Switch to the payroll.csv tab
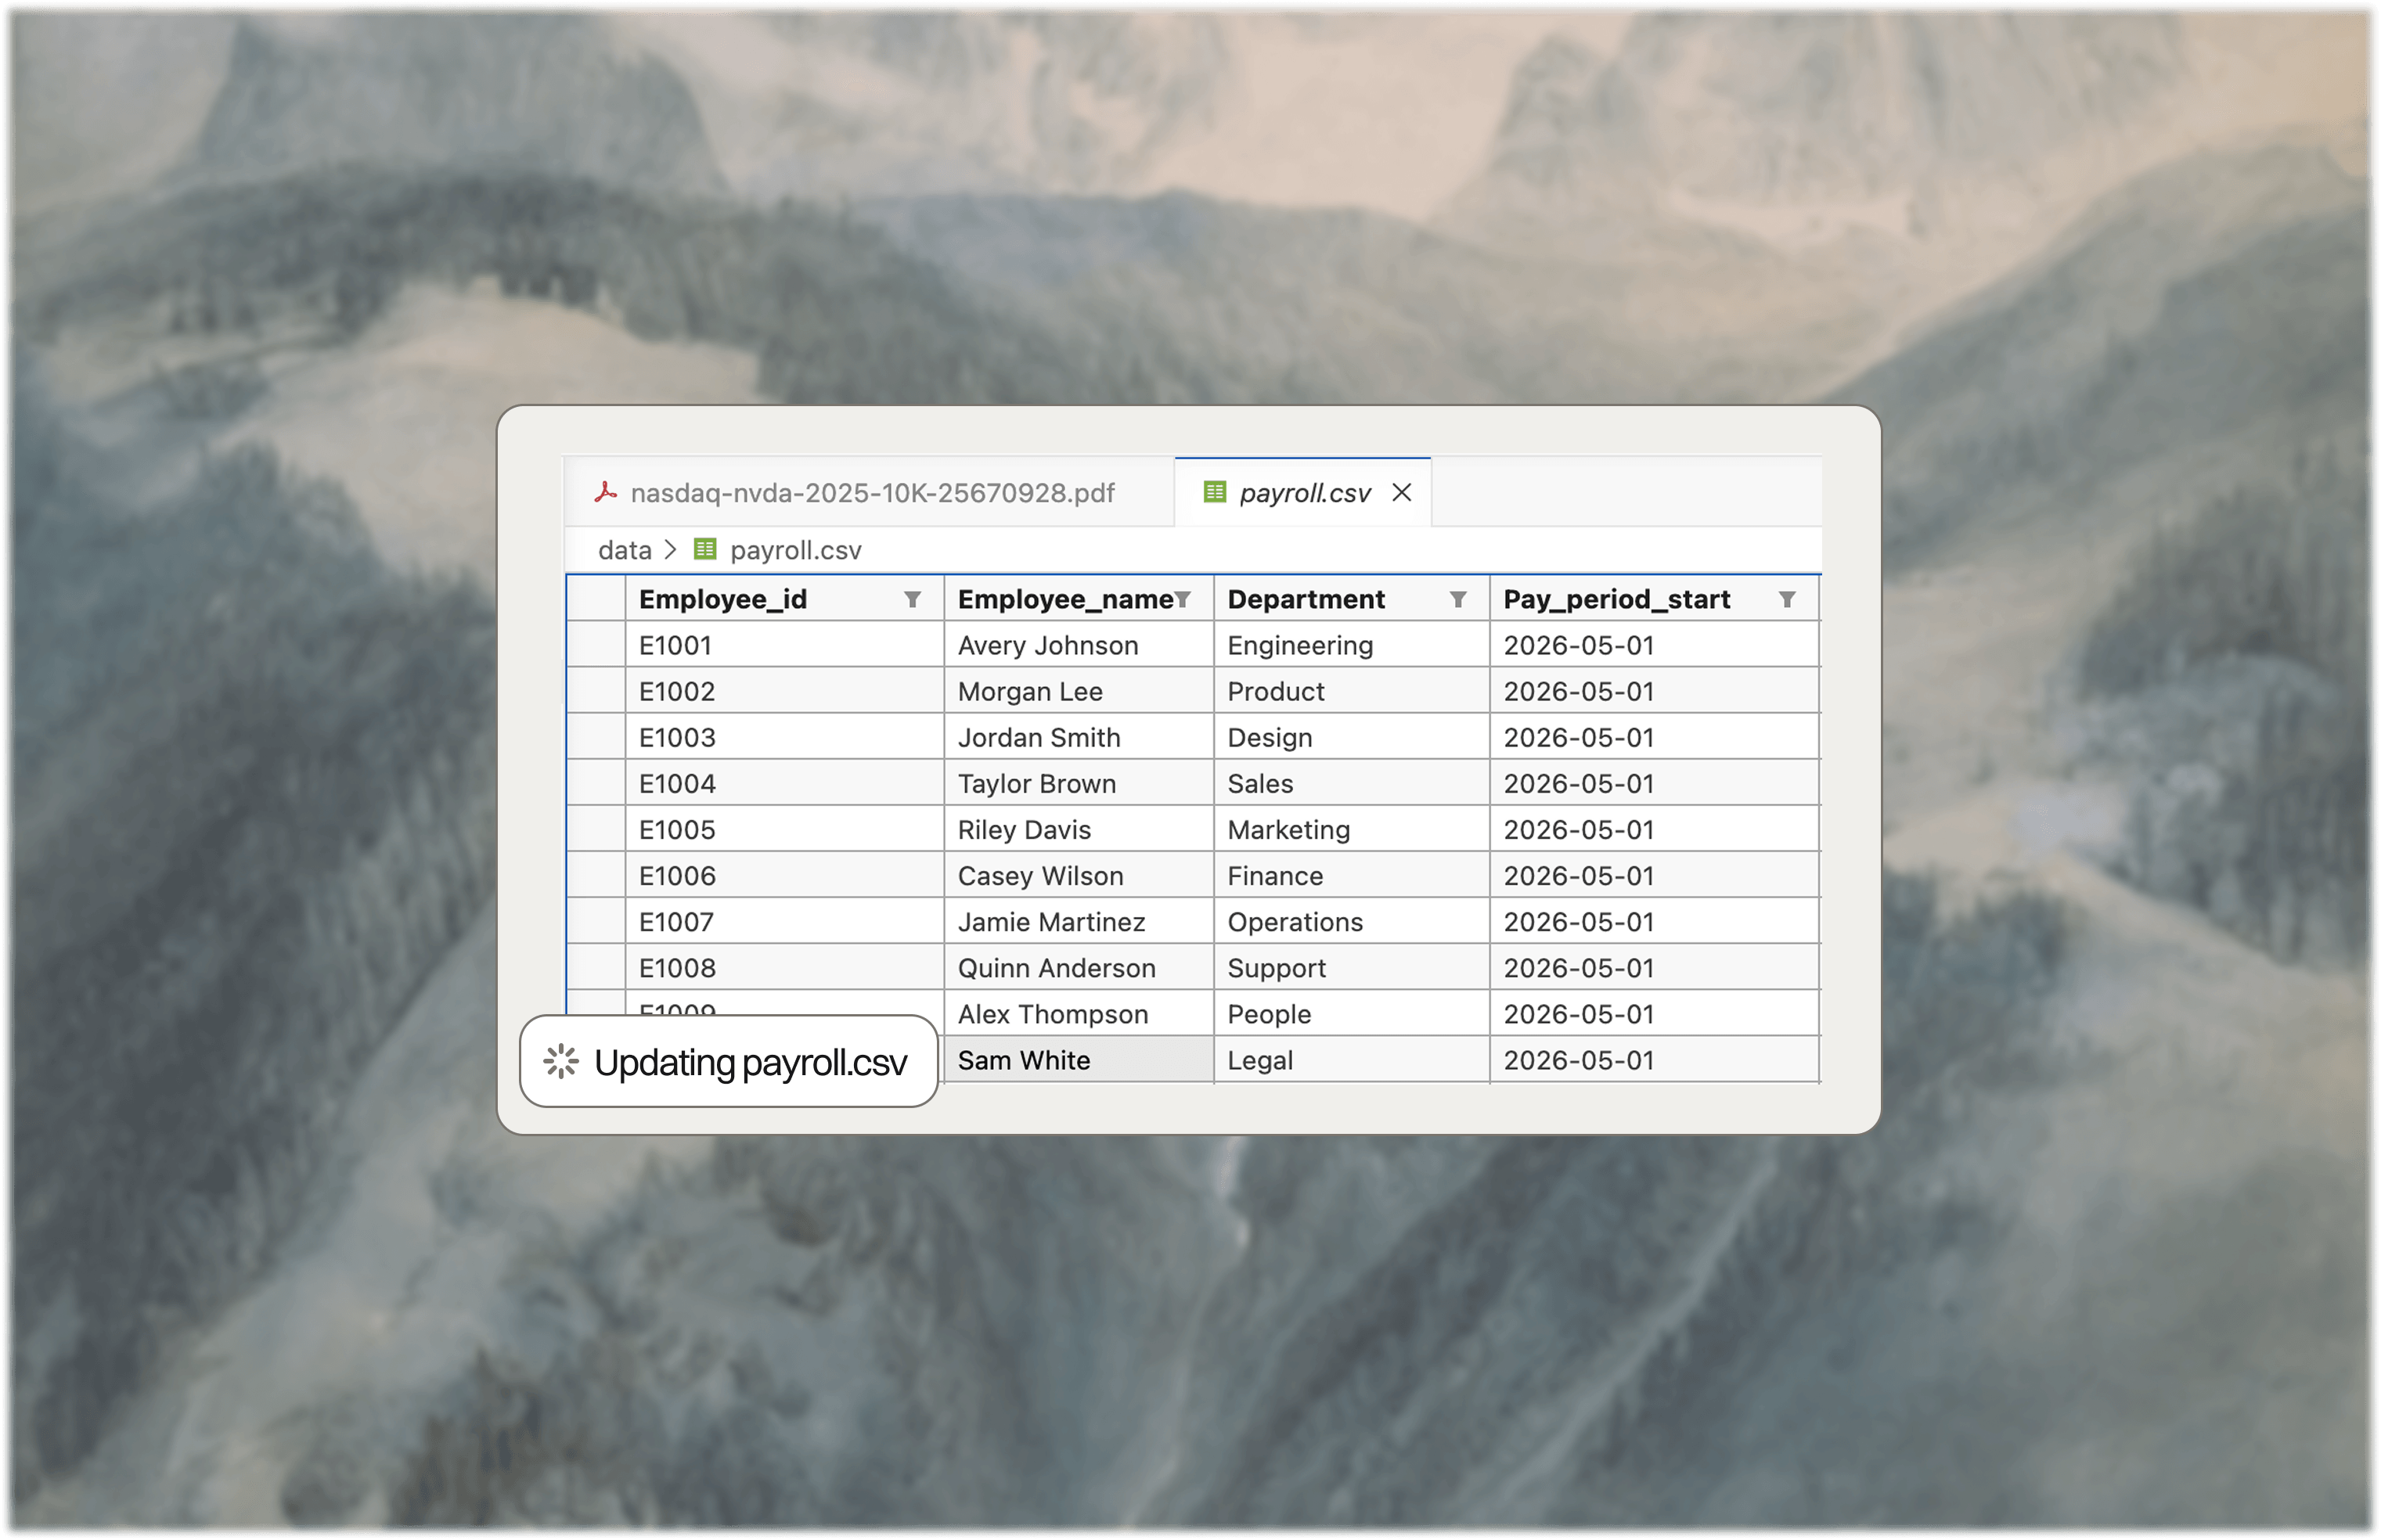The width and height of the screenshot is (2381, 1540). click(x=1302, y=493)
